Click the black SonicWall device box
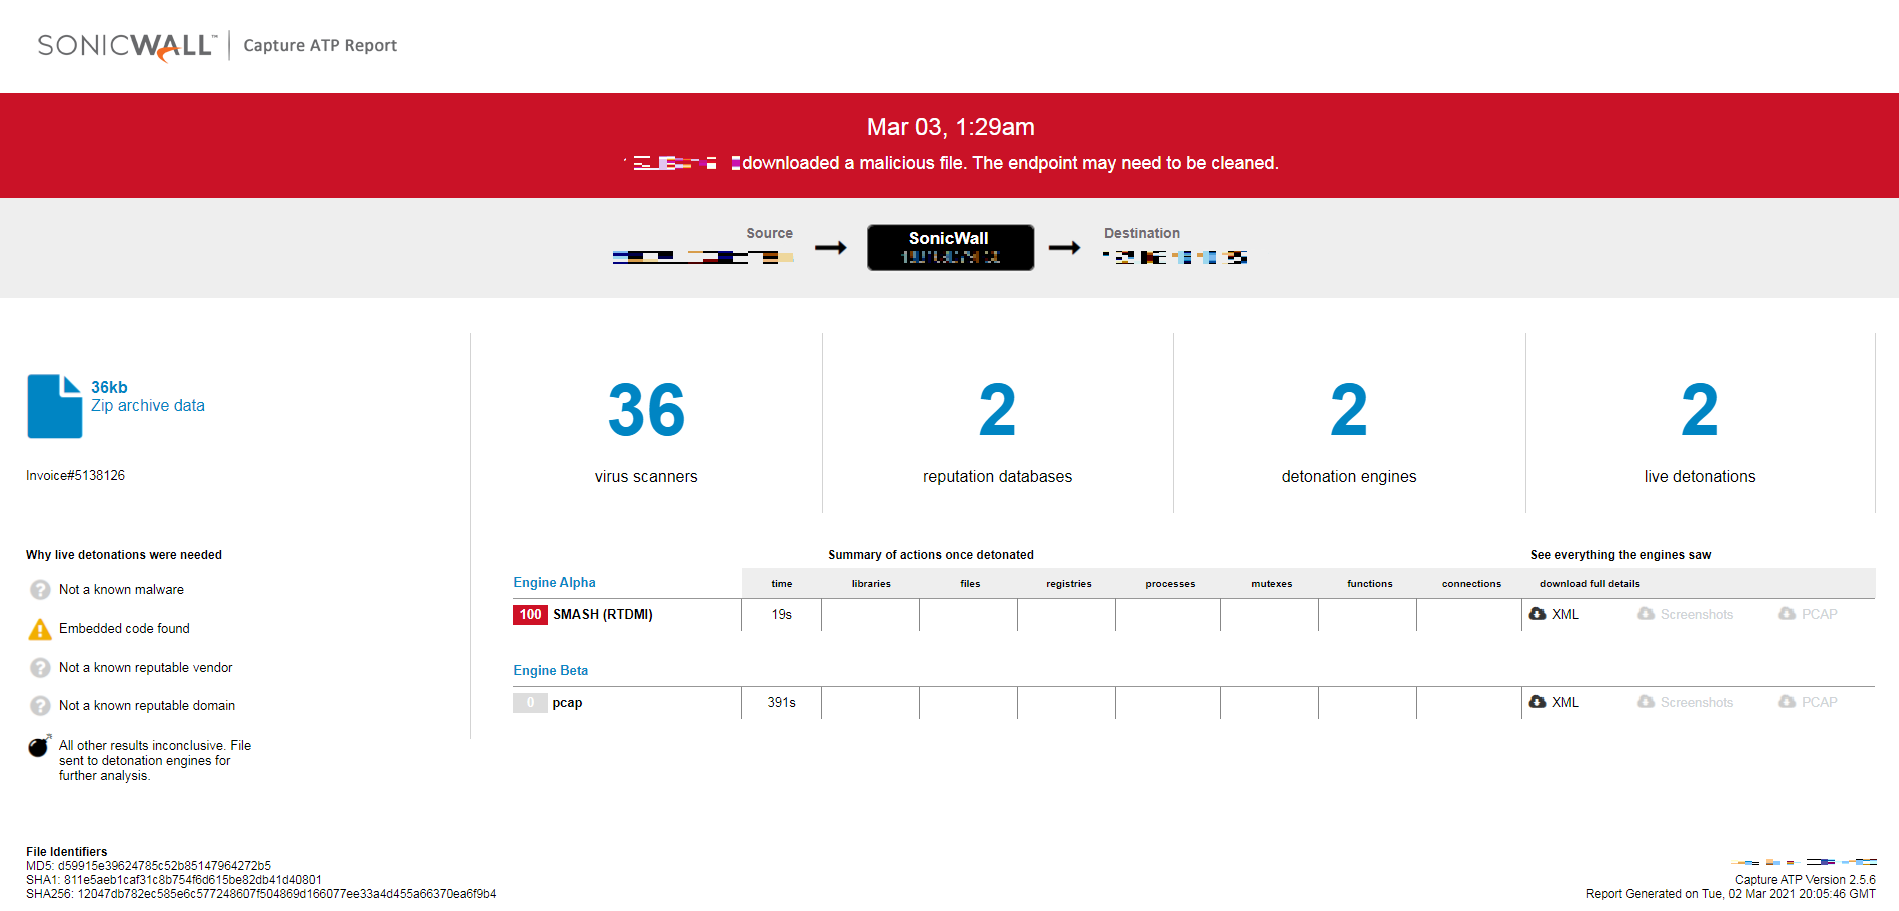This screenshot has width=1899, height=911. coord(950,247)
